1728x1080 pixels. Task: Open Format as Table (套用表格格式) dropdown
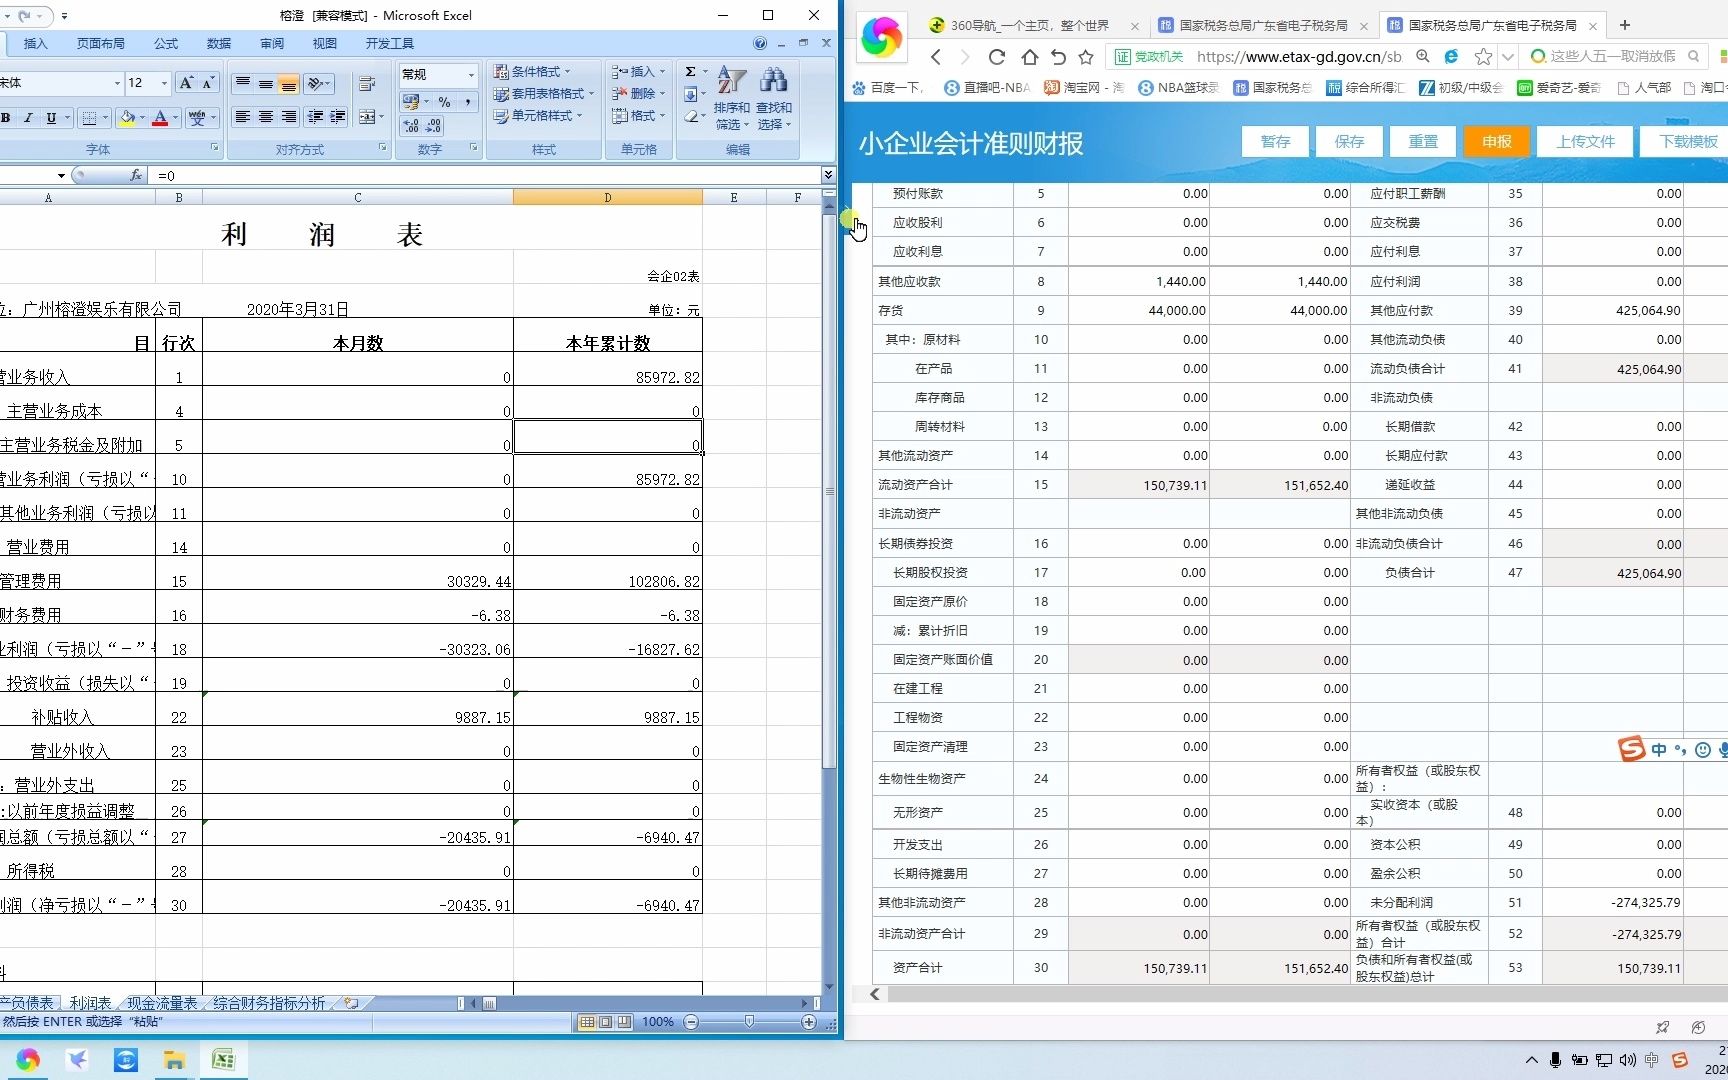pos(544,94)
